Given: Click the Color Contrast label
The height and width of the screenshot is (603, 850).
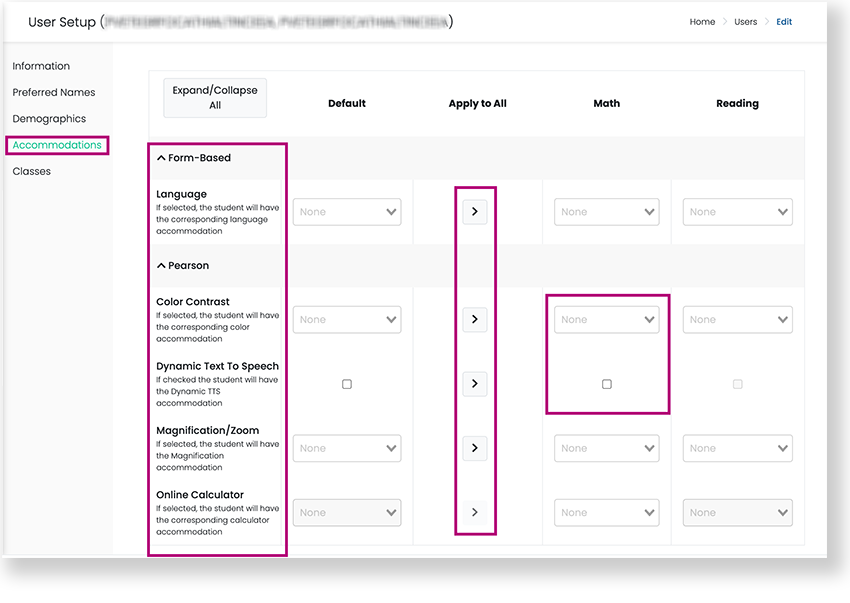Looking at the screenshot, I should pos(192,302).
